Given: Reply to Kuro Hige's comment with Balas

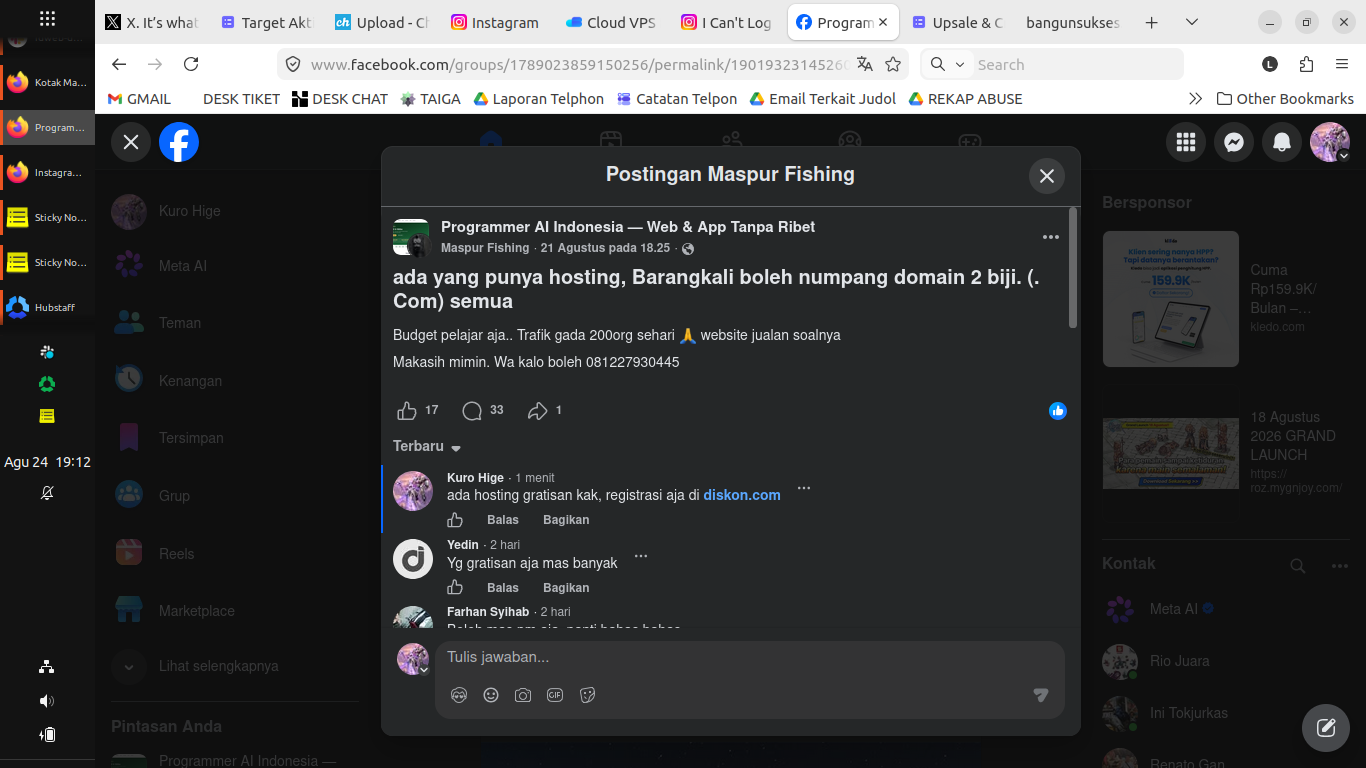Looking at the screenshot, I should point(503,520).
